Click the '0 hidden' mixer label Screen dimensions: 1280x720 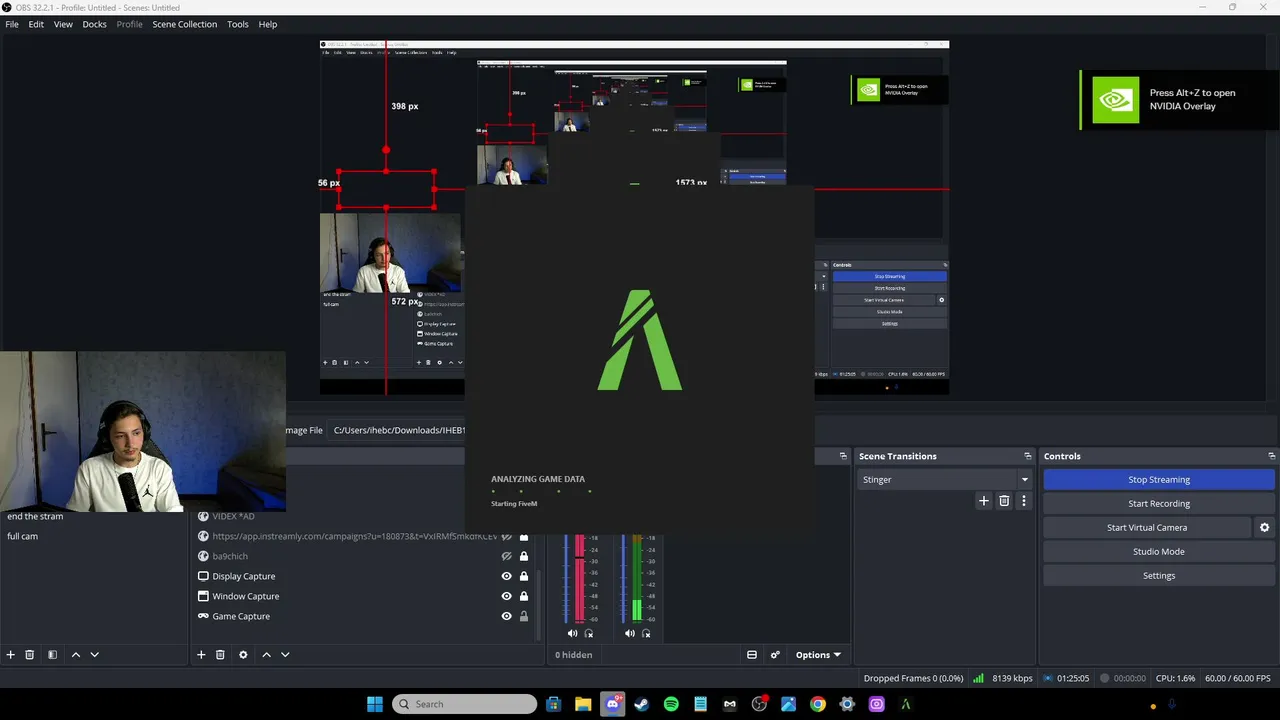(574, 655)
